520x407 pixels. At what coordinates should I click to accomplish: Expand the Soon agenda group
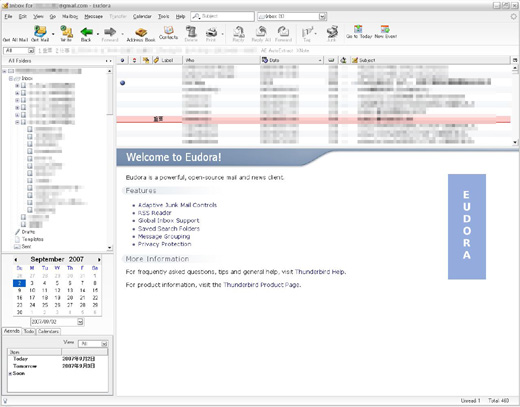pyautogui.click(x=10, y=374)
